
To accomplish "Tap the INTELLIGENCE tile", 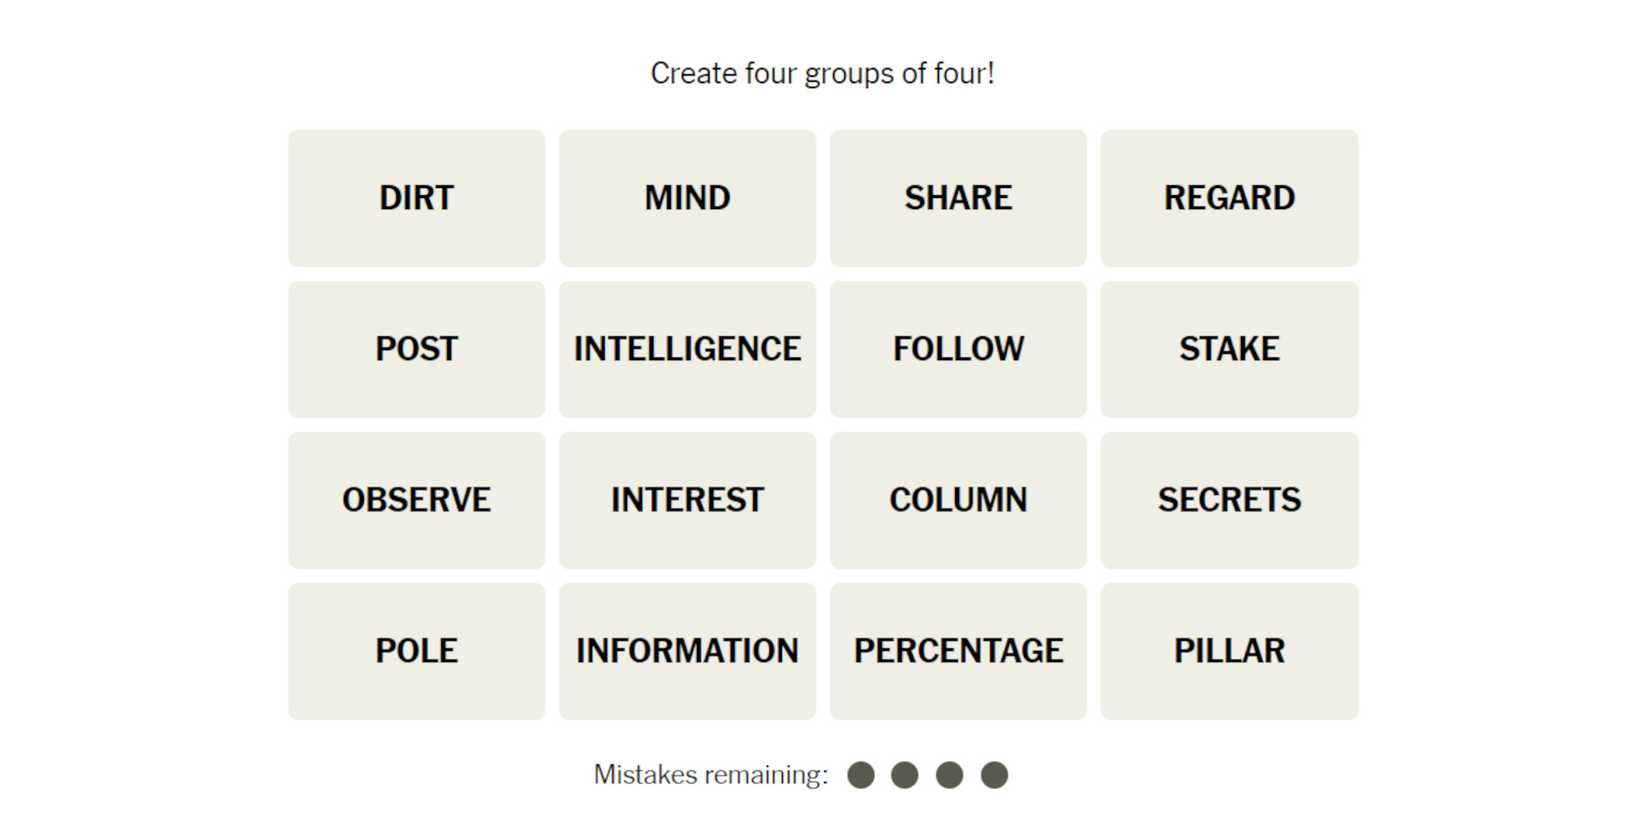I will click(x=687, y=349).
